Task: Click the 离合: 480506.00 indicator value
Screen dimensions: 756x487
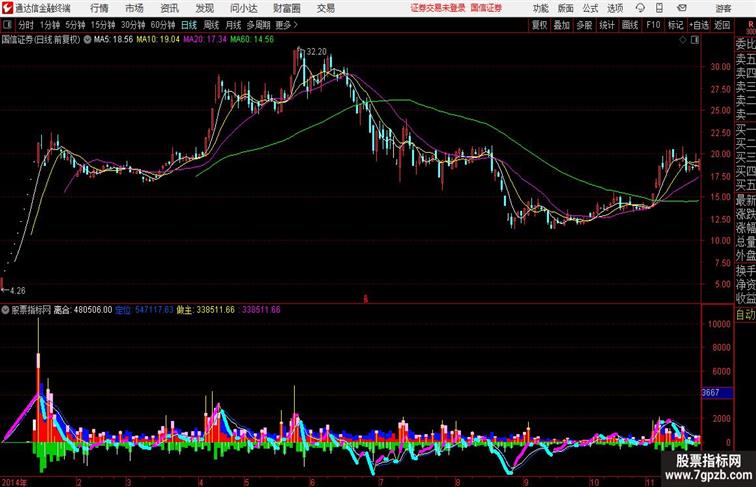Action: pos(83,310)
